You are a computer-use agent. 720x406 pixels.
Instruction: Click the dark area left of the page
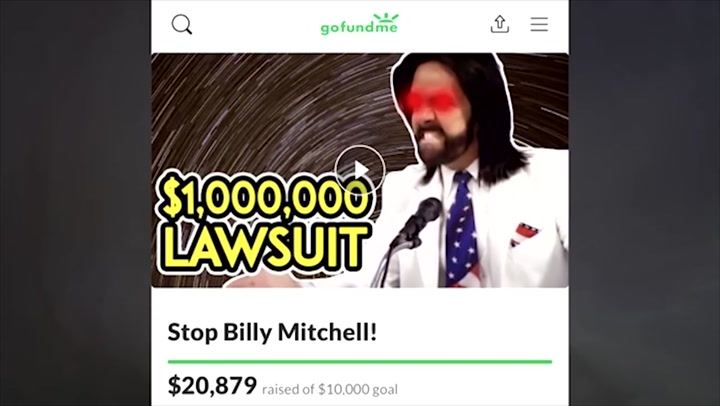(x=75, y=203)
